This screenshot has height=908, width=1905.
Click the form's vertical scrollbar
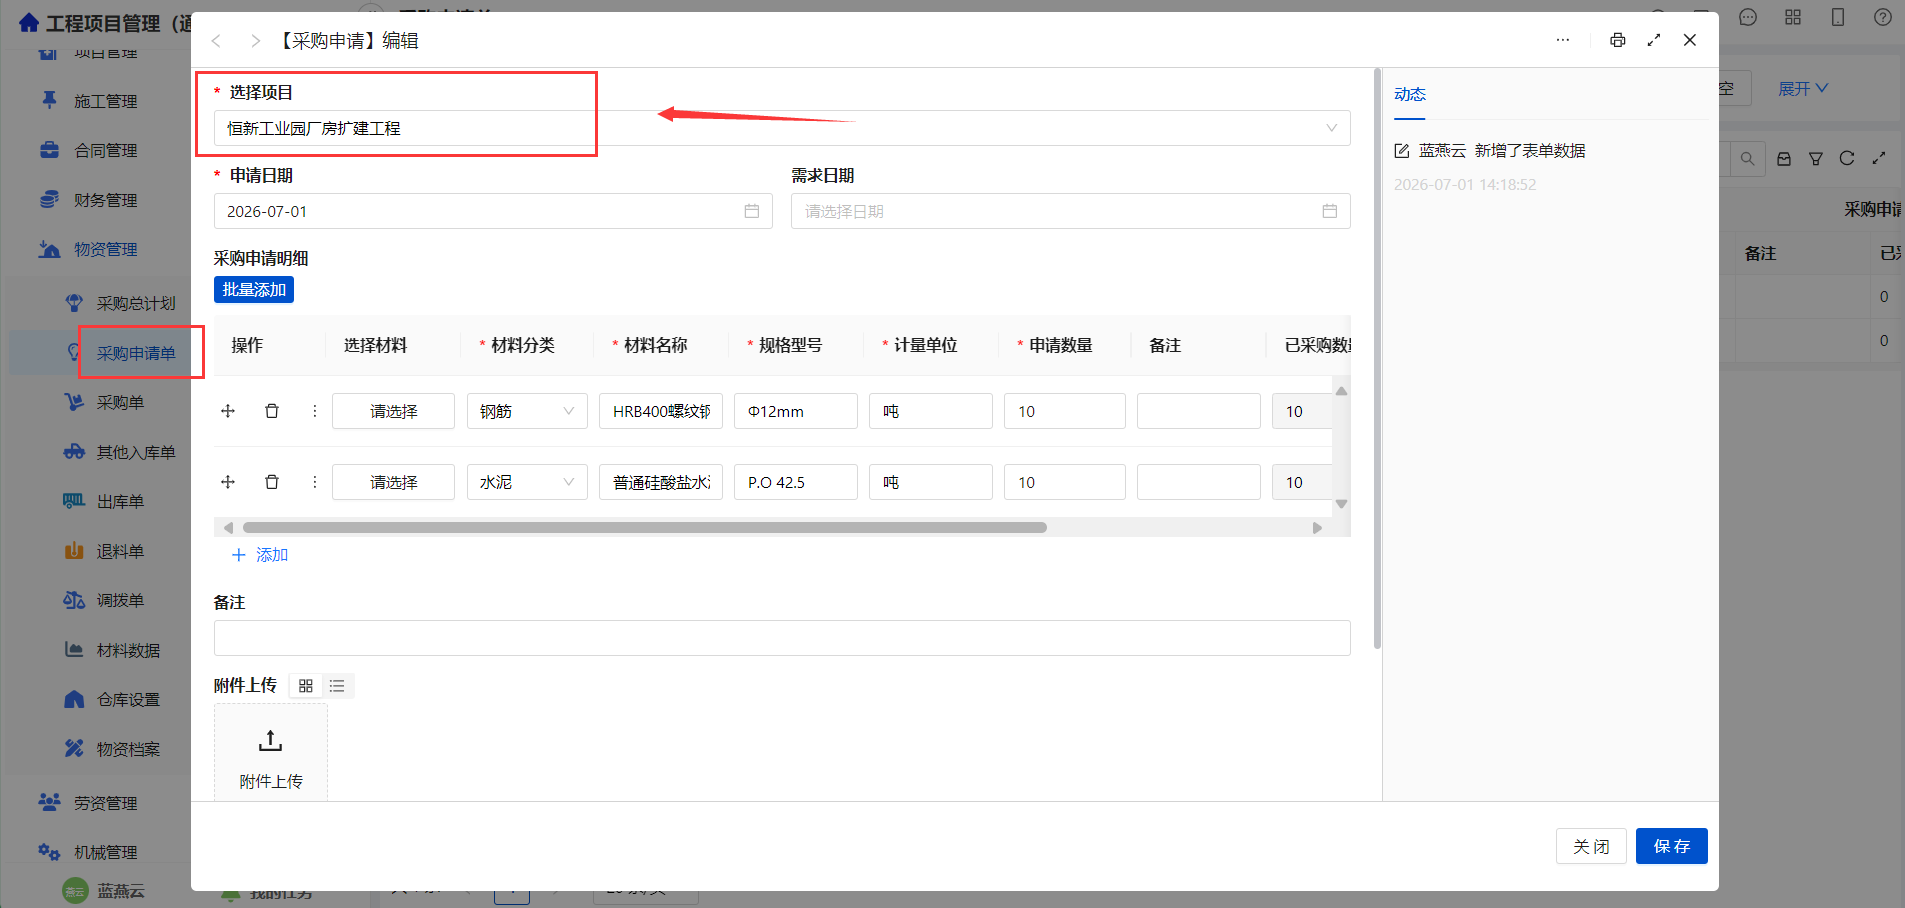click(1377, 358)
